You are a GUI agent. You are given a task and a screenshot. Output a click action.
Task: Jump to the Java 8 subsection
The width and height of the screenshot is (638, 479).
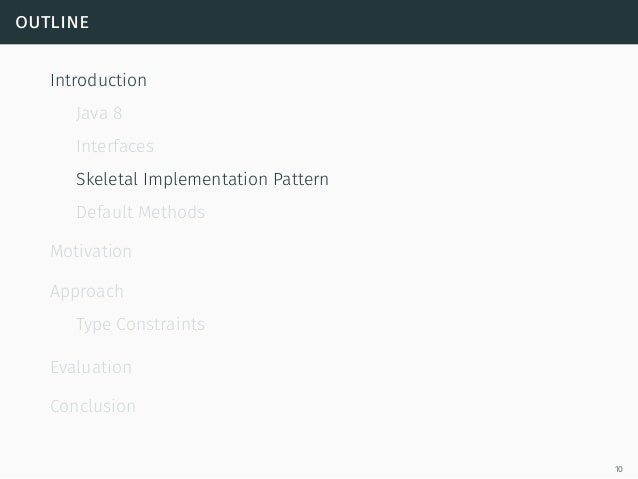click(x=99, y=114)
